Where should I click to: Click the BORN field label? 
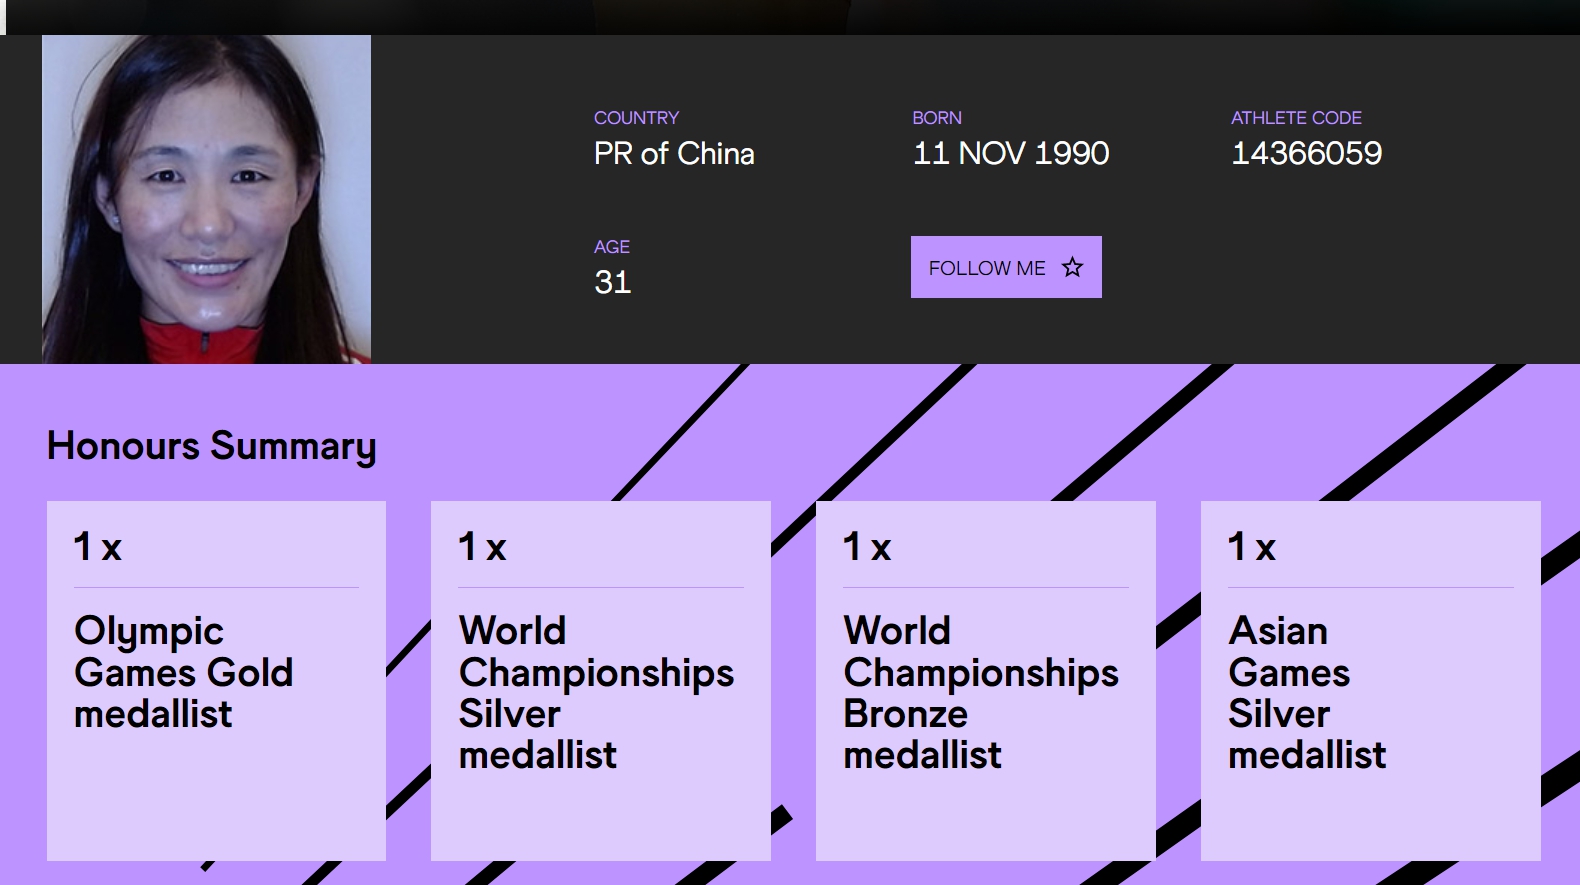click(936, 118)
